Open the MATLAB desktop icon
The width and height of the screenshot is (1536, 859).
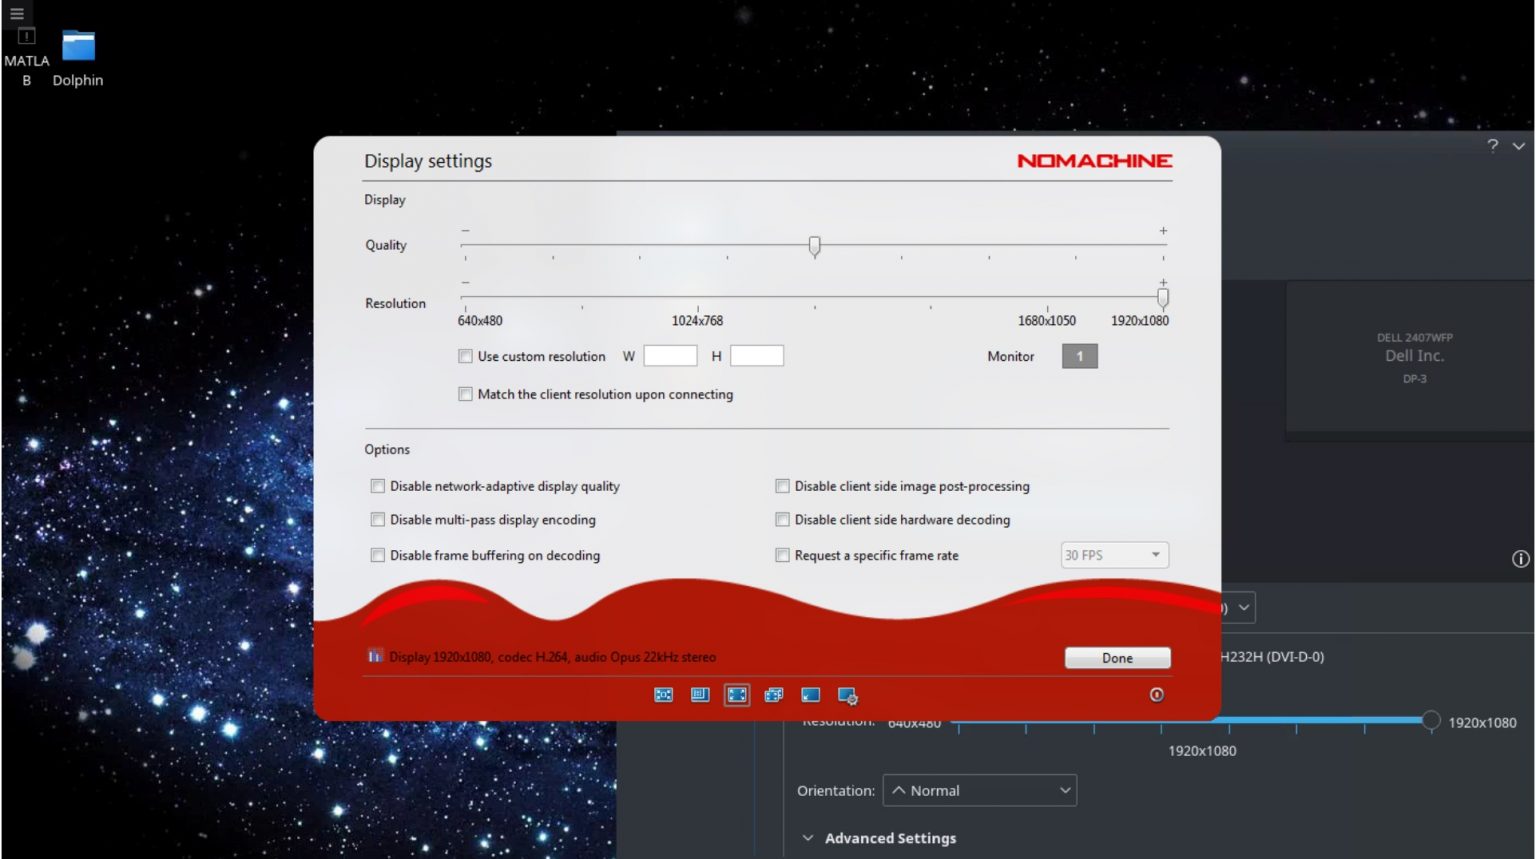(x=27, y=58)
